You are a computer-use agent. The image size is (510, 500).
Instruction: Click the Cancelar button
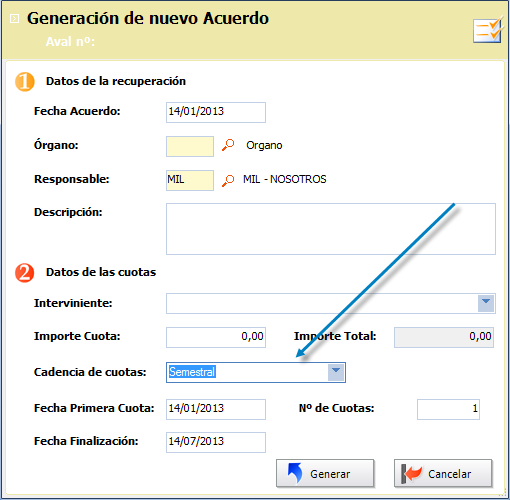443,473
